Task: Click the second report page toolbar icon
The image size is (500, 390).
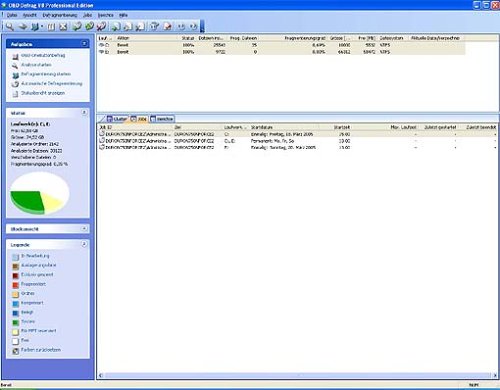Action: [128, 26]
